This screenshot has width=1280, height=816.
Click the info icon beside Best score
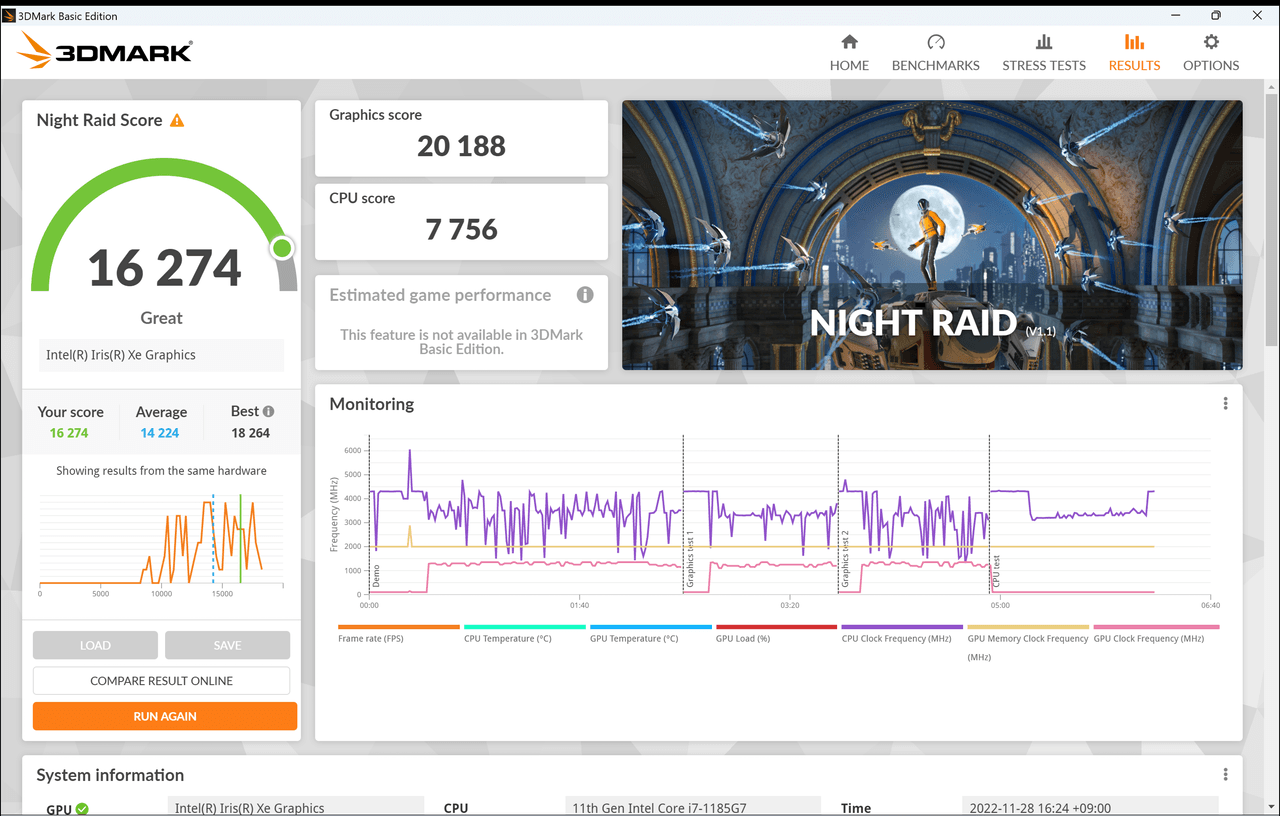pos(268,411)
